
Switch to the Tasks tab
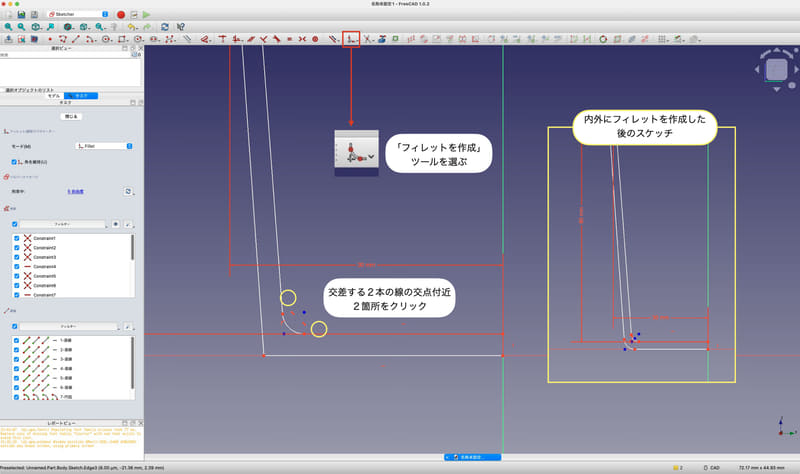[x=81, y=96]
